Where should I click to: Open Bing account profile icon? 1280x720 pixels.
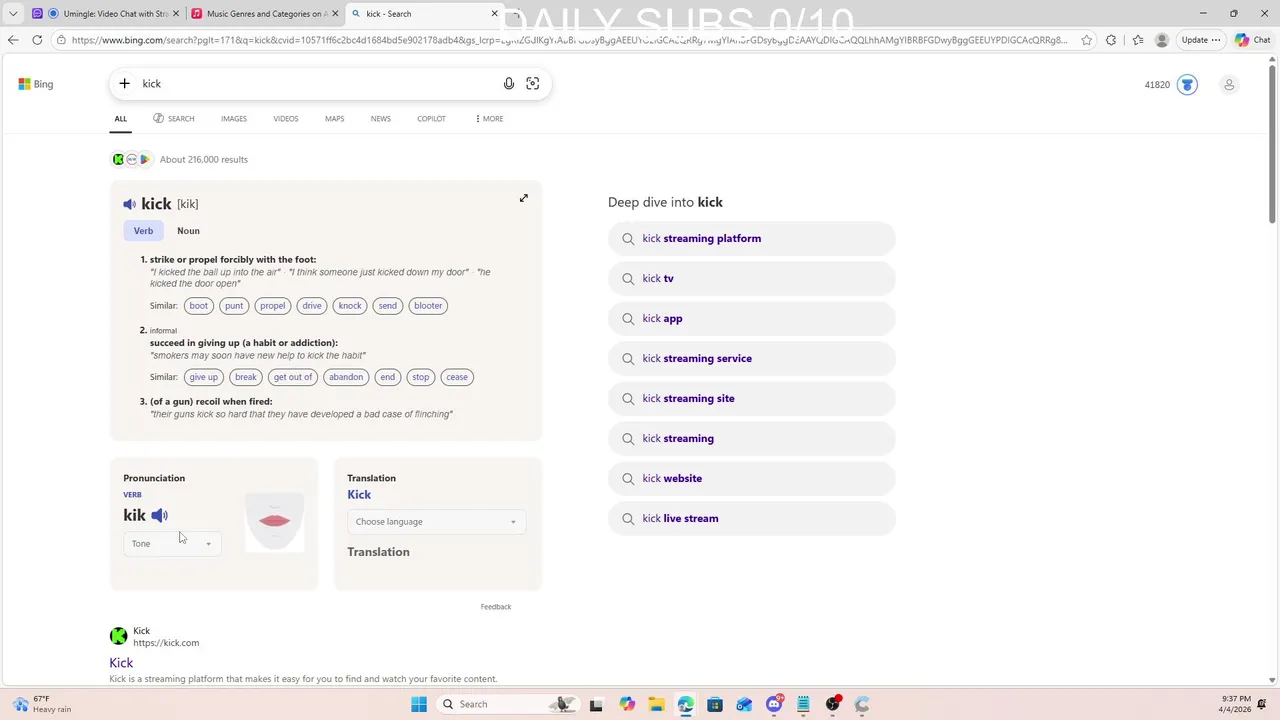1229,85
